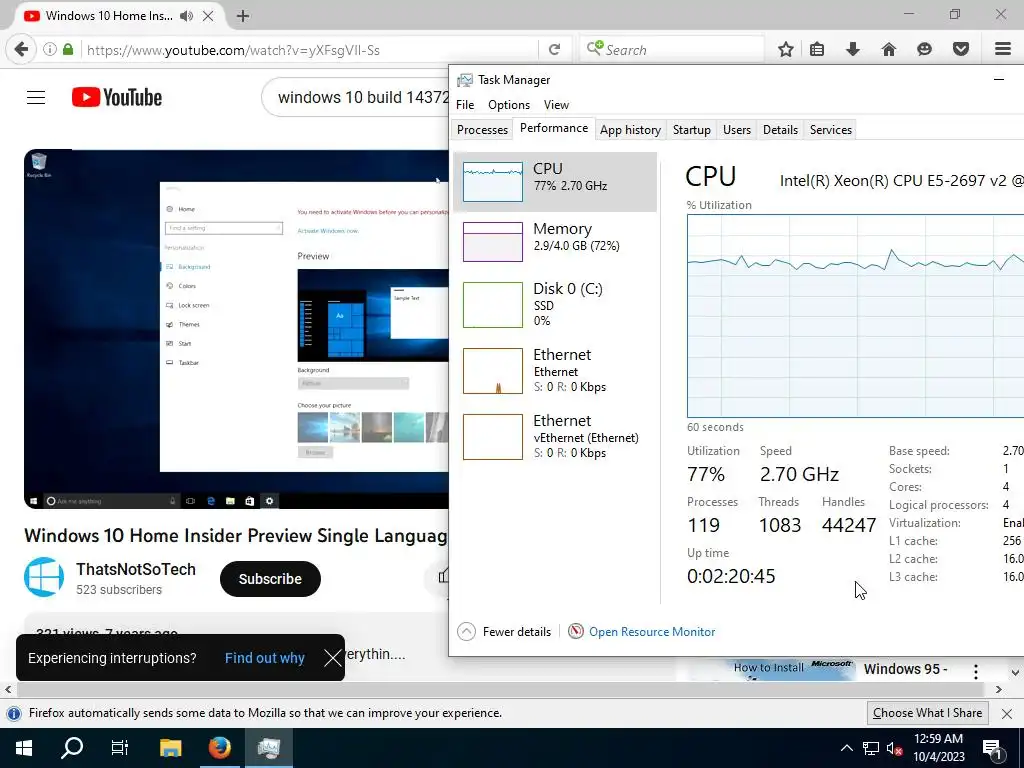Go back with Firefox back arrow
The image size is (1024, 768).
(22, 50)
